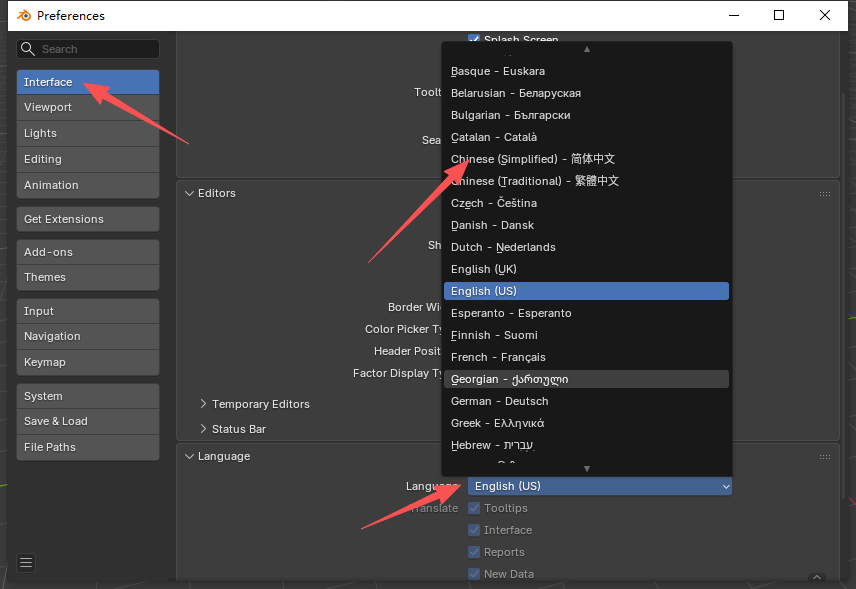Click the grip handle on the Language header
856x589 pixels.
(x=824, y=456)
